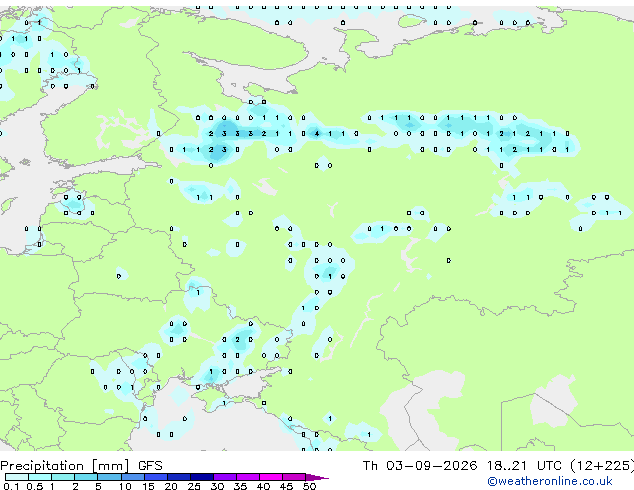Select the 45–50 mm legend swatch
Viewport: 634px width, 490px height.
click(294, 477)
